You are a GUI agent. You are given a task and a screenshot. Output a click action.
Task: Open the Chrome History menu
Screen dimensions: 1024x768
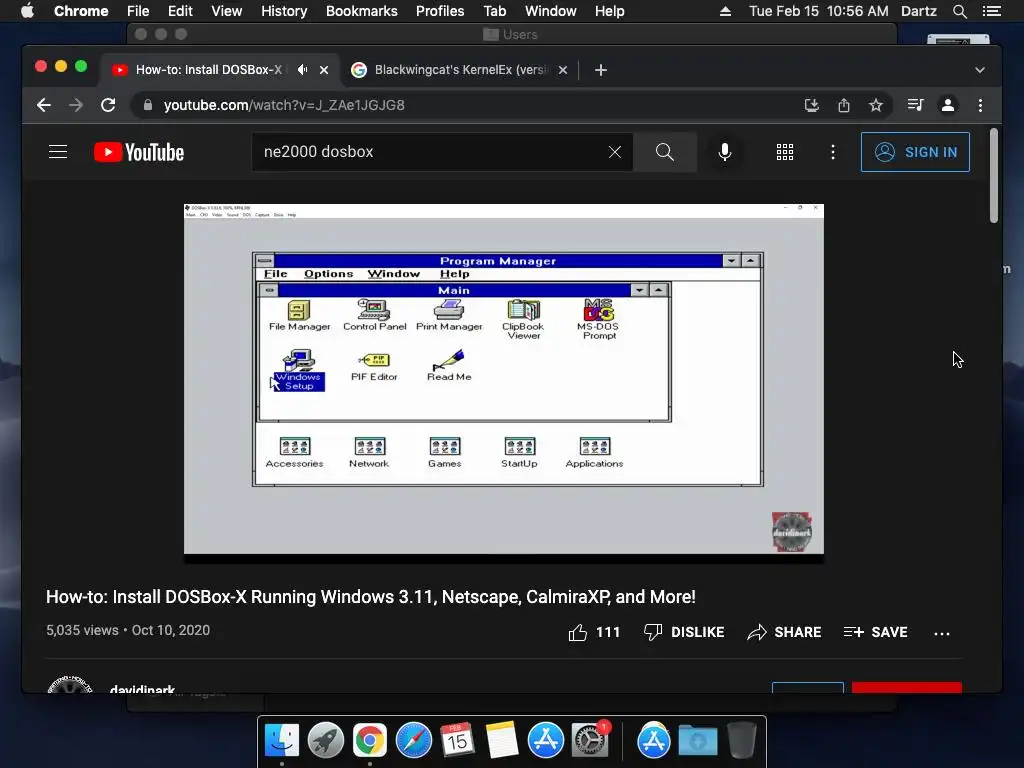tap(284, 11)
